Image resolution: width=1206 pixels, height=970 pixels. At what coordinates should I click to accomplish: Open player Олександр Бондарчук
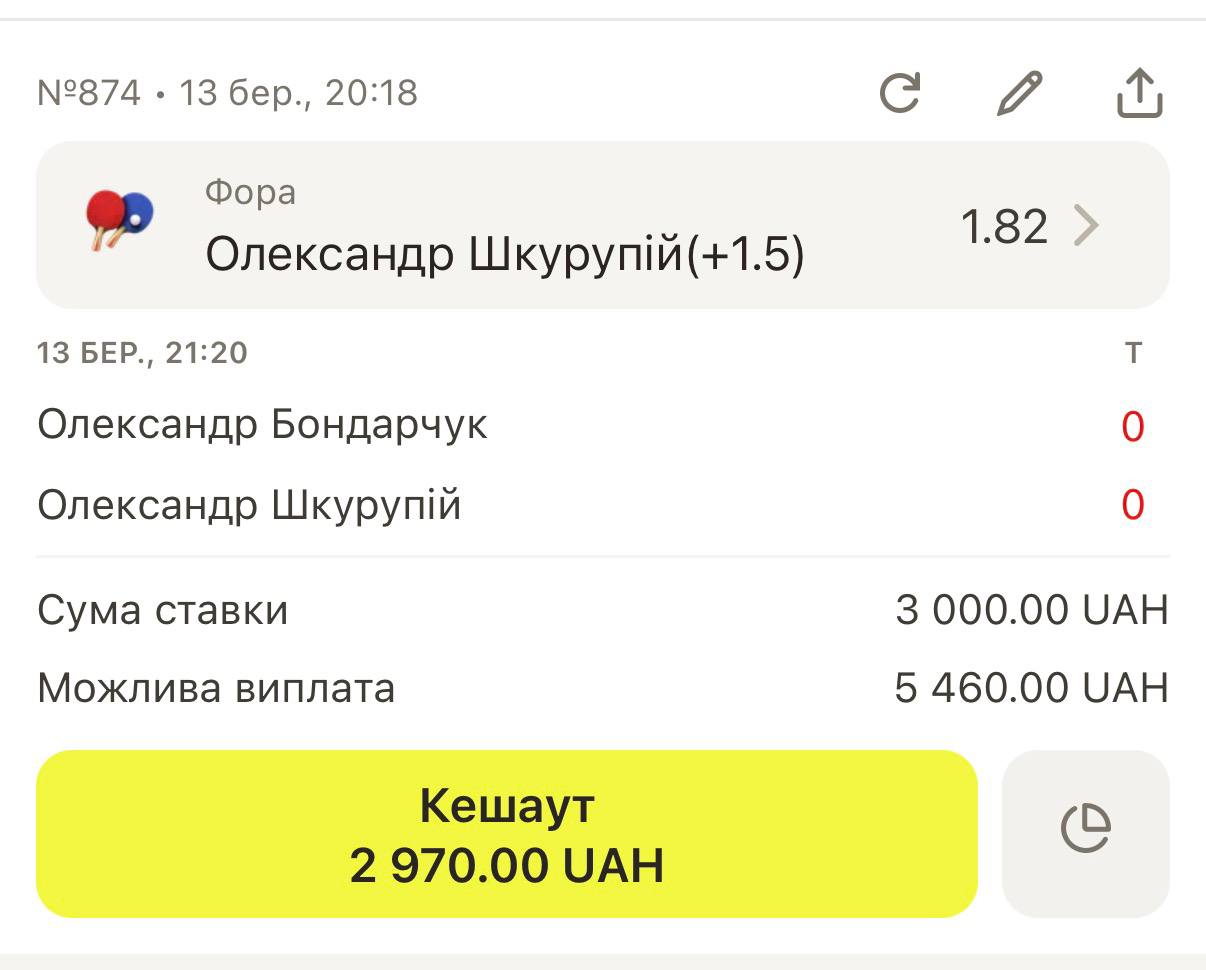(x=262, y=425)
